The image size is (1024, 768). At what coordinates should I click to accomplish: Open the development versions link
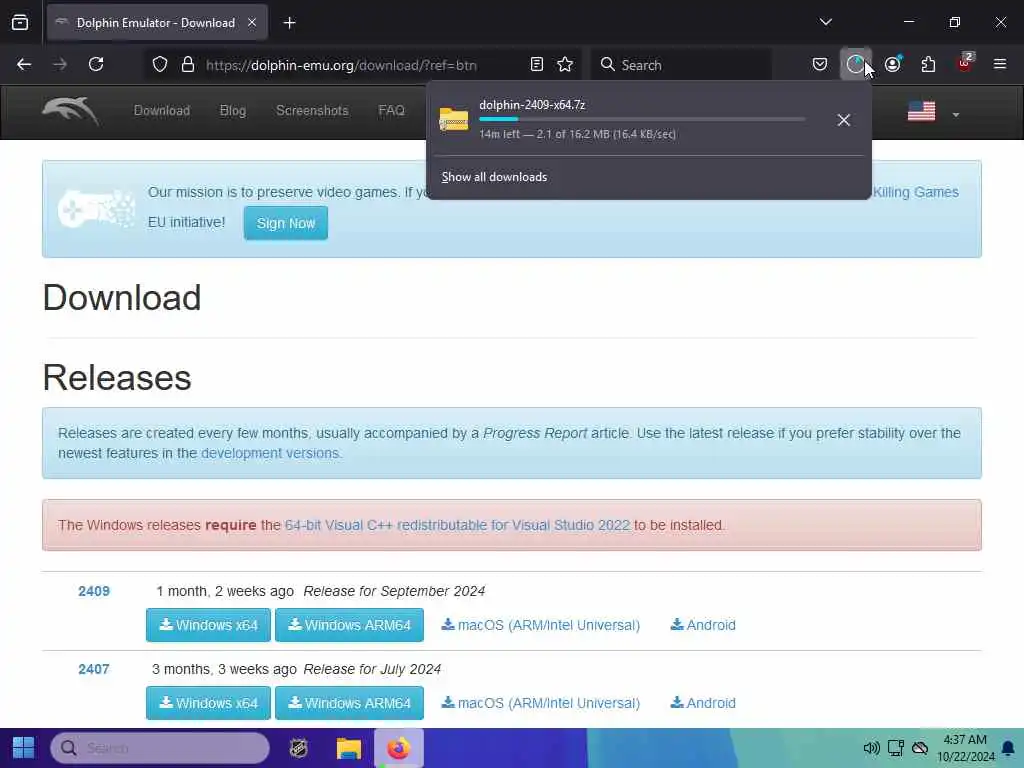click(x=270, y=453)
